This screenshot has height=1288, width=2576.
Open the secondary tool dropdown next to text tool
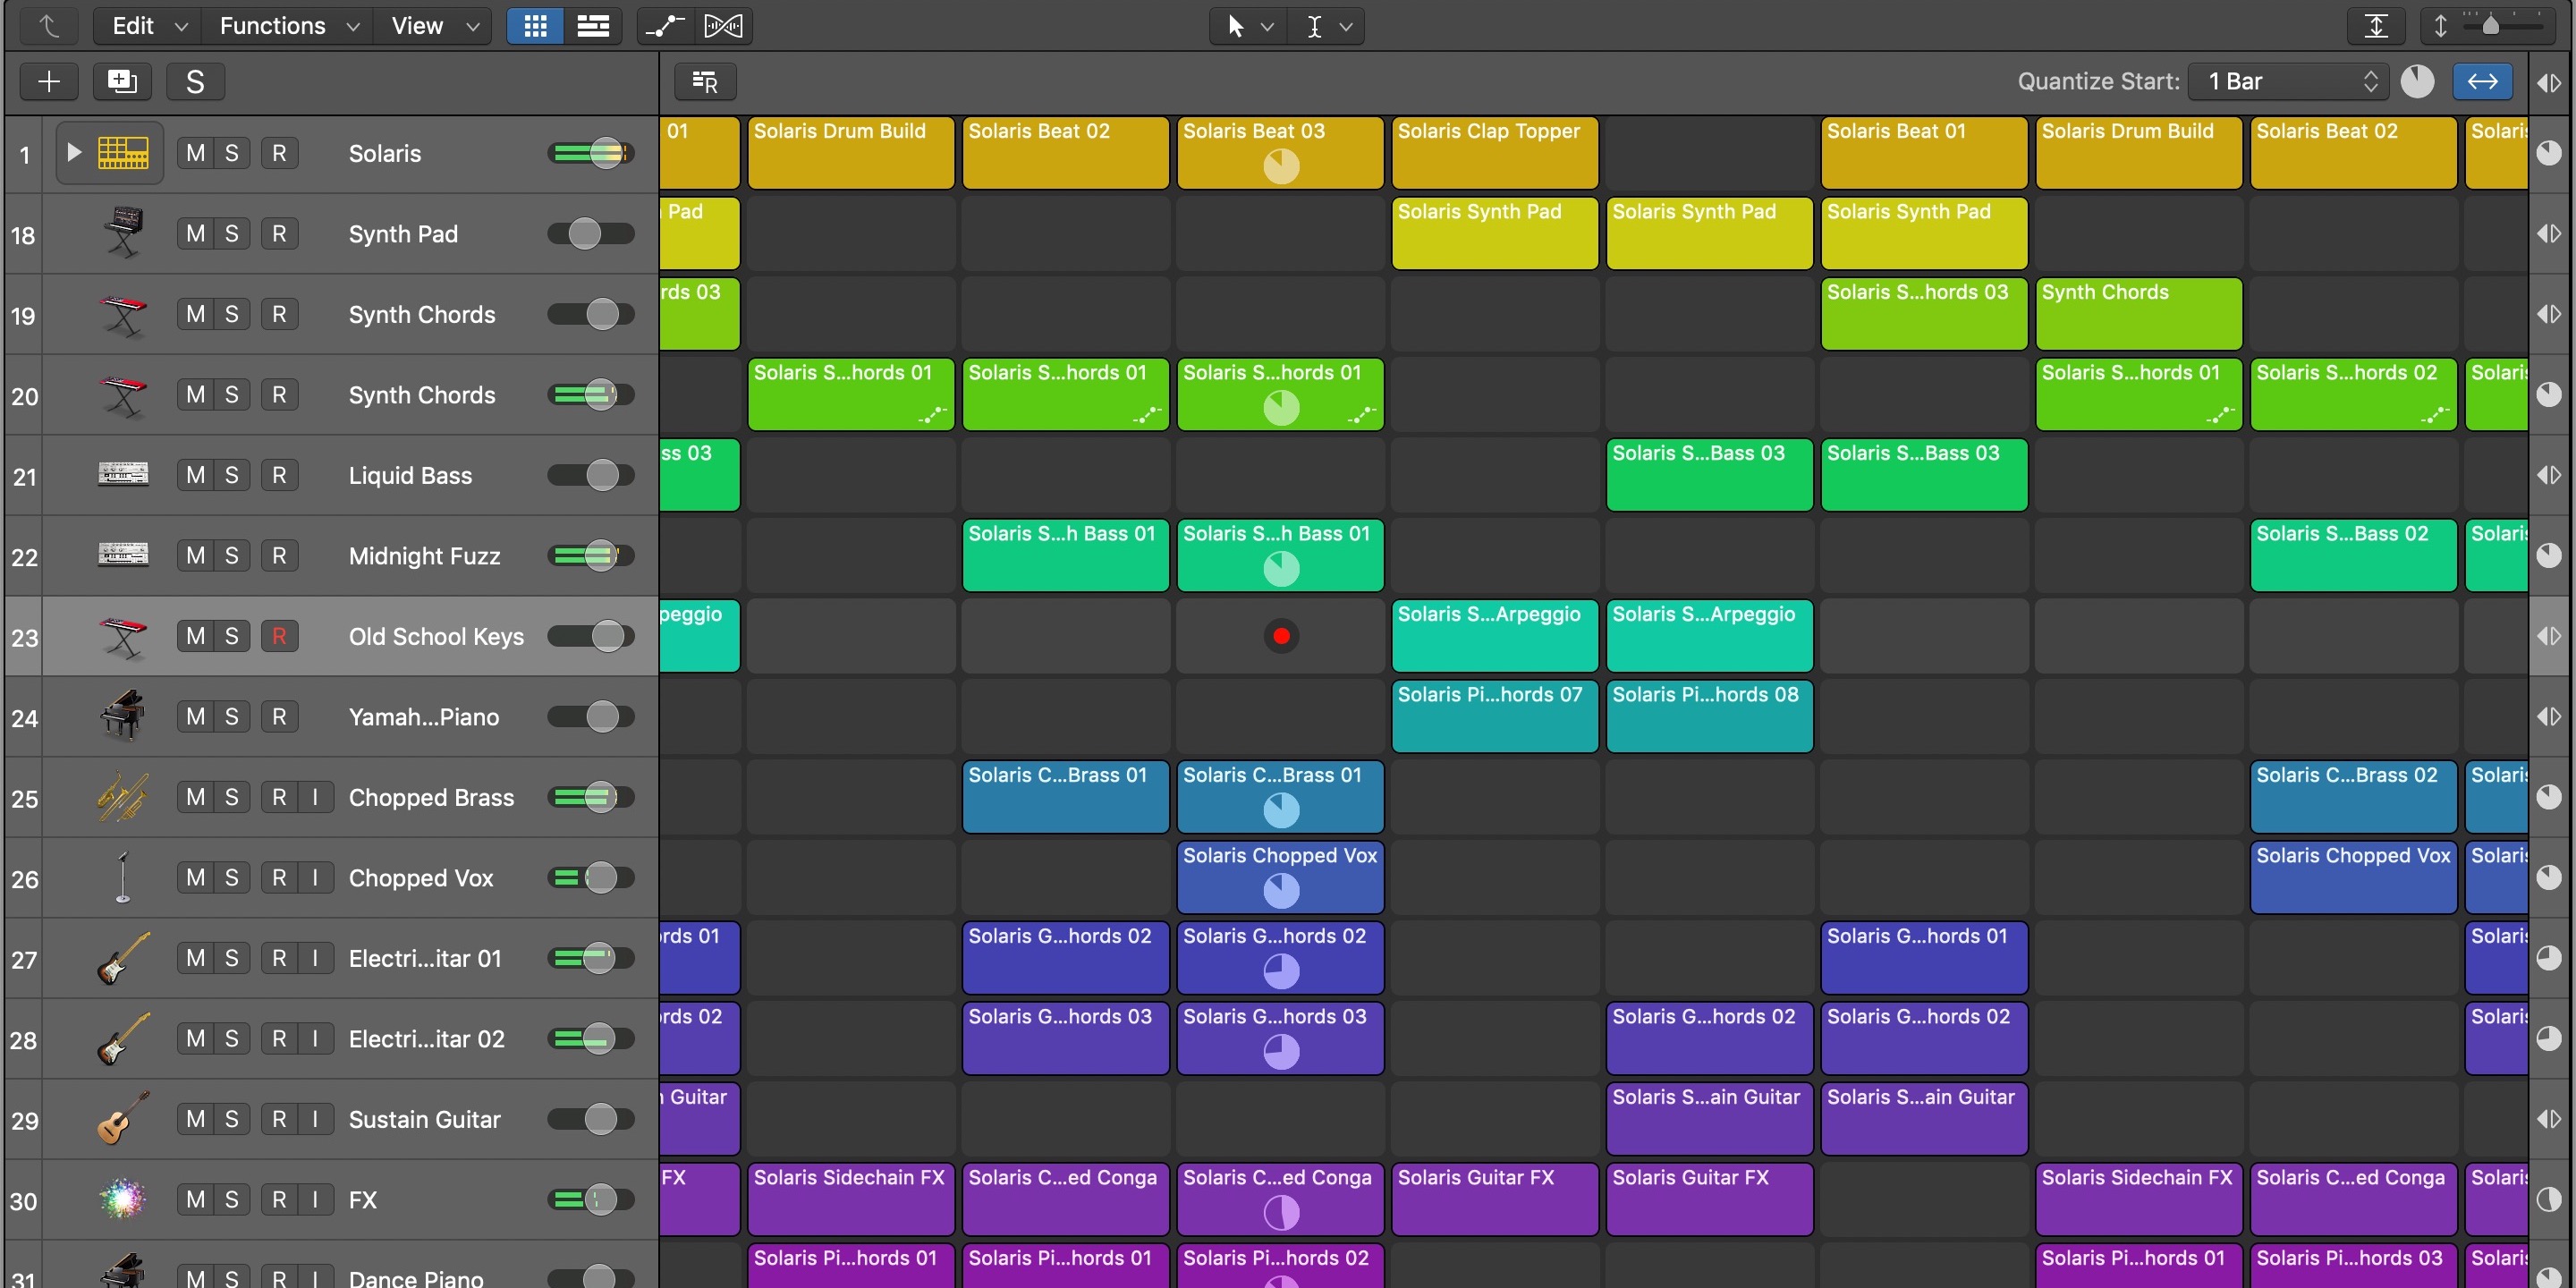pyautogui.click(x=1345, y=26)
